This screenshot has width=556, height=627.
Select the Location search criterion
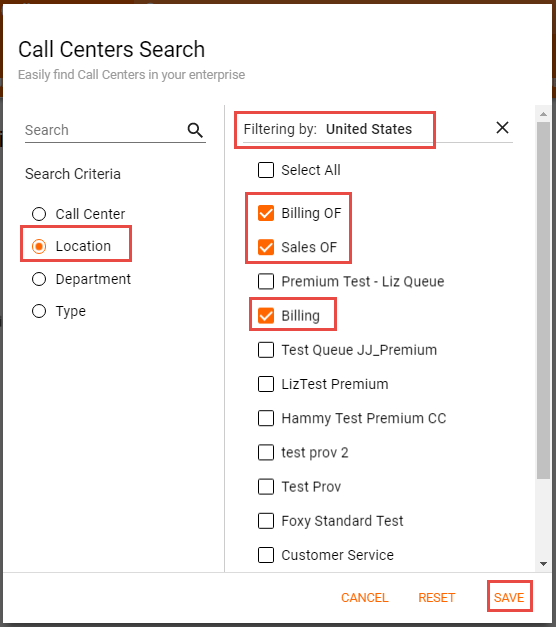pos(39,246)
